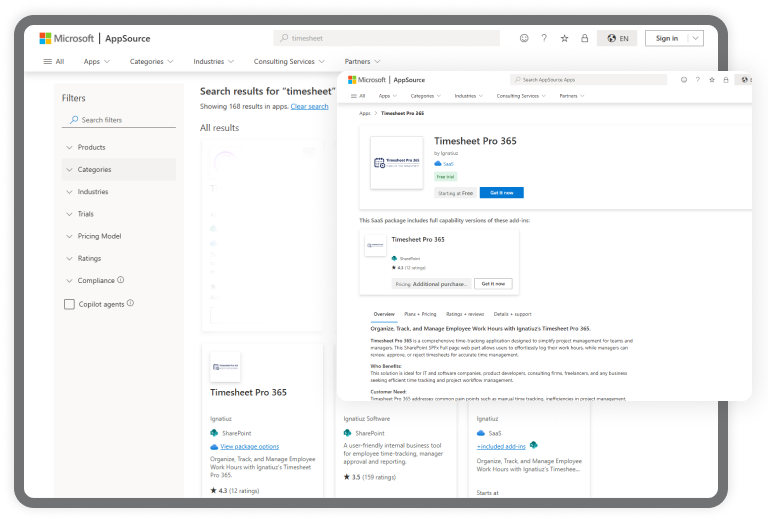Click the feedback smiley icon in back window
768x523 pixels.
pos(524,38)
